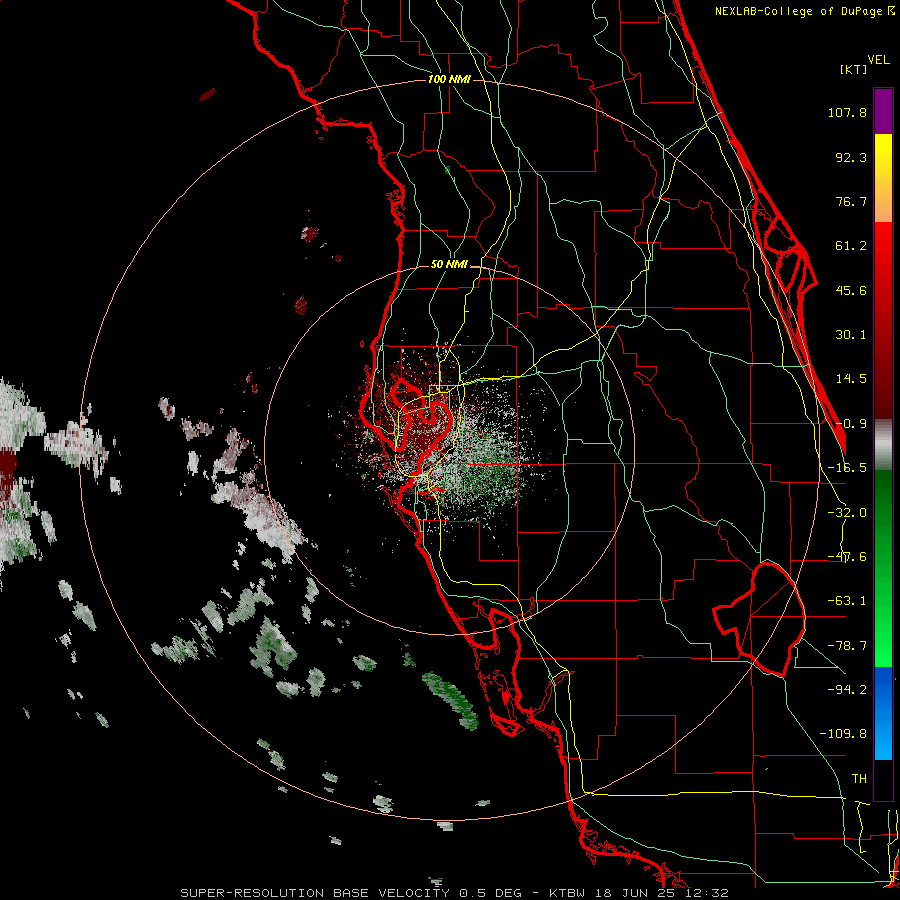Pick the gray segment of the color bar
Image resolution: width=900 pixels, height=900 pixels.
883,444
